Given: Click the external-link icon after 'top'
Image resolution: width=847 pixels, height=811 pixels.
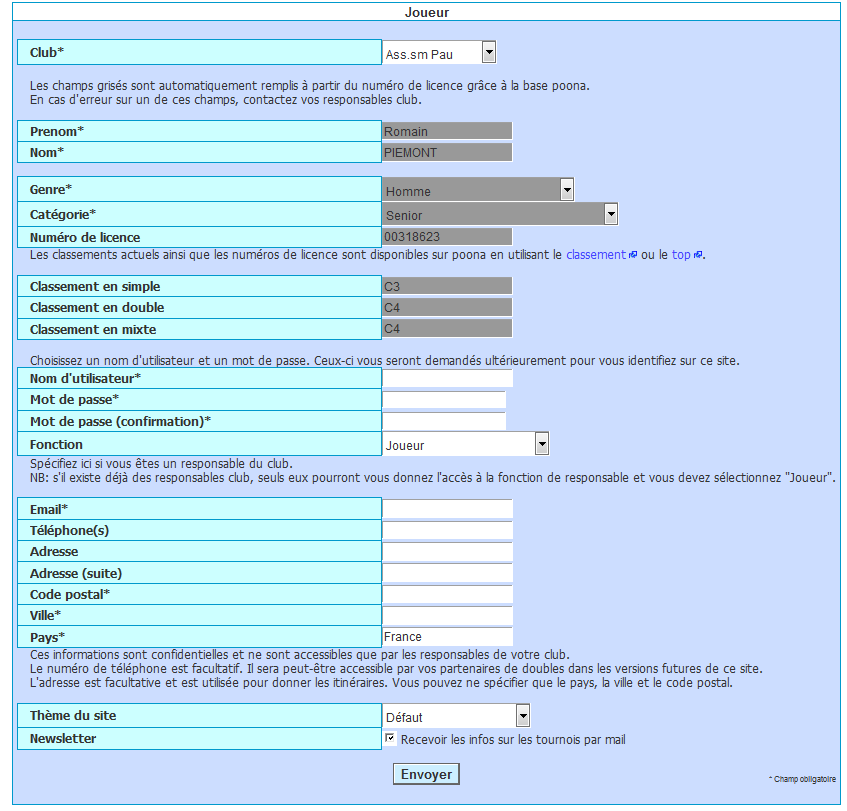Looking at the screenshot, I should (x=698, y=255).
